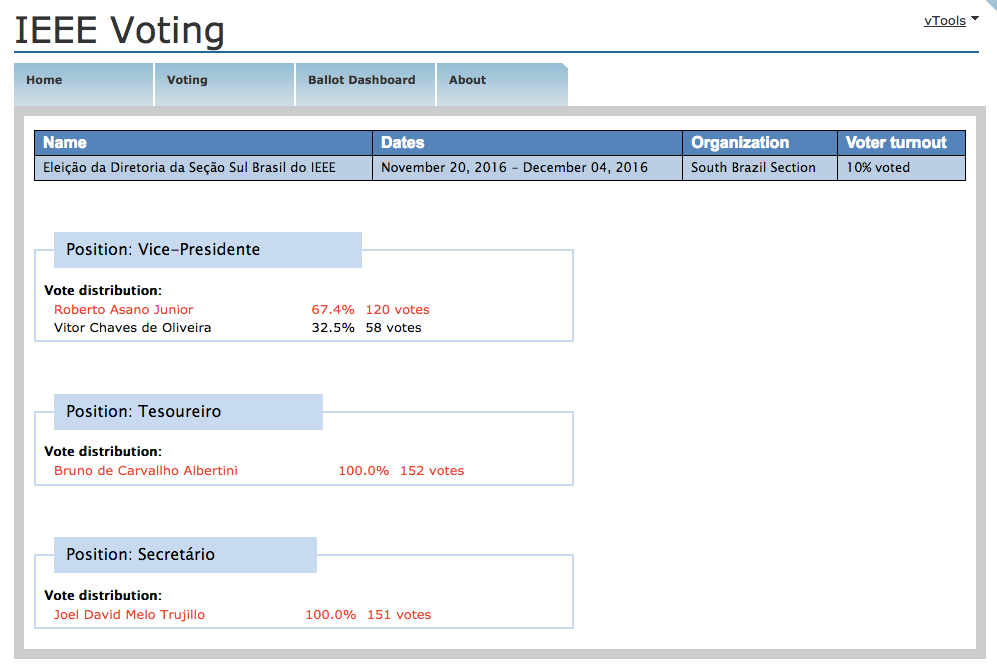Click the Organization column header
997x668 pixels.
click(740, 143)
